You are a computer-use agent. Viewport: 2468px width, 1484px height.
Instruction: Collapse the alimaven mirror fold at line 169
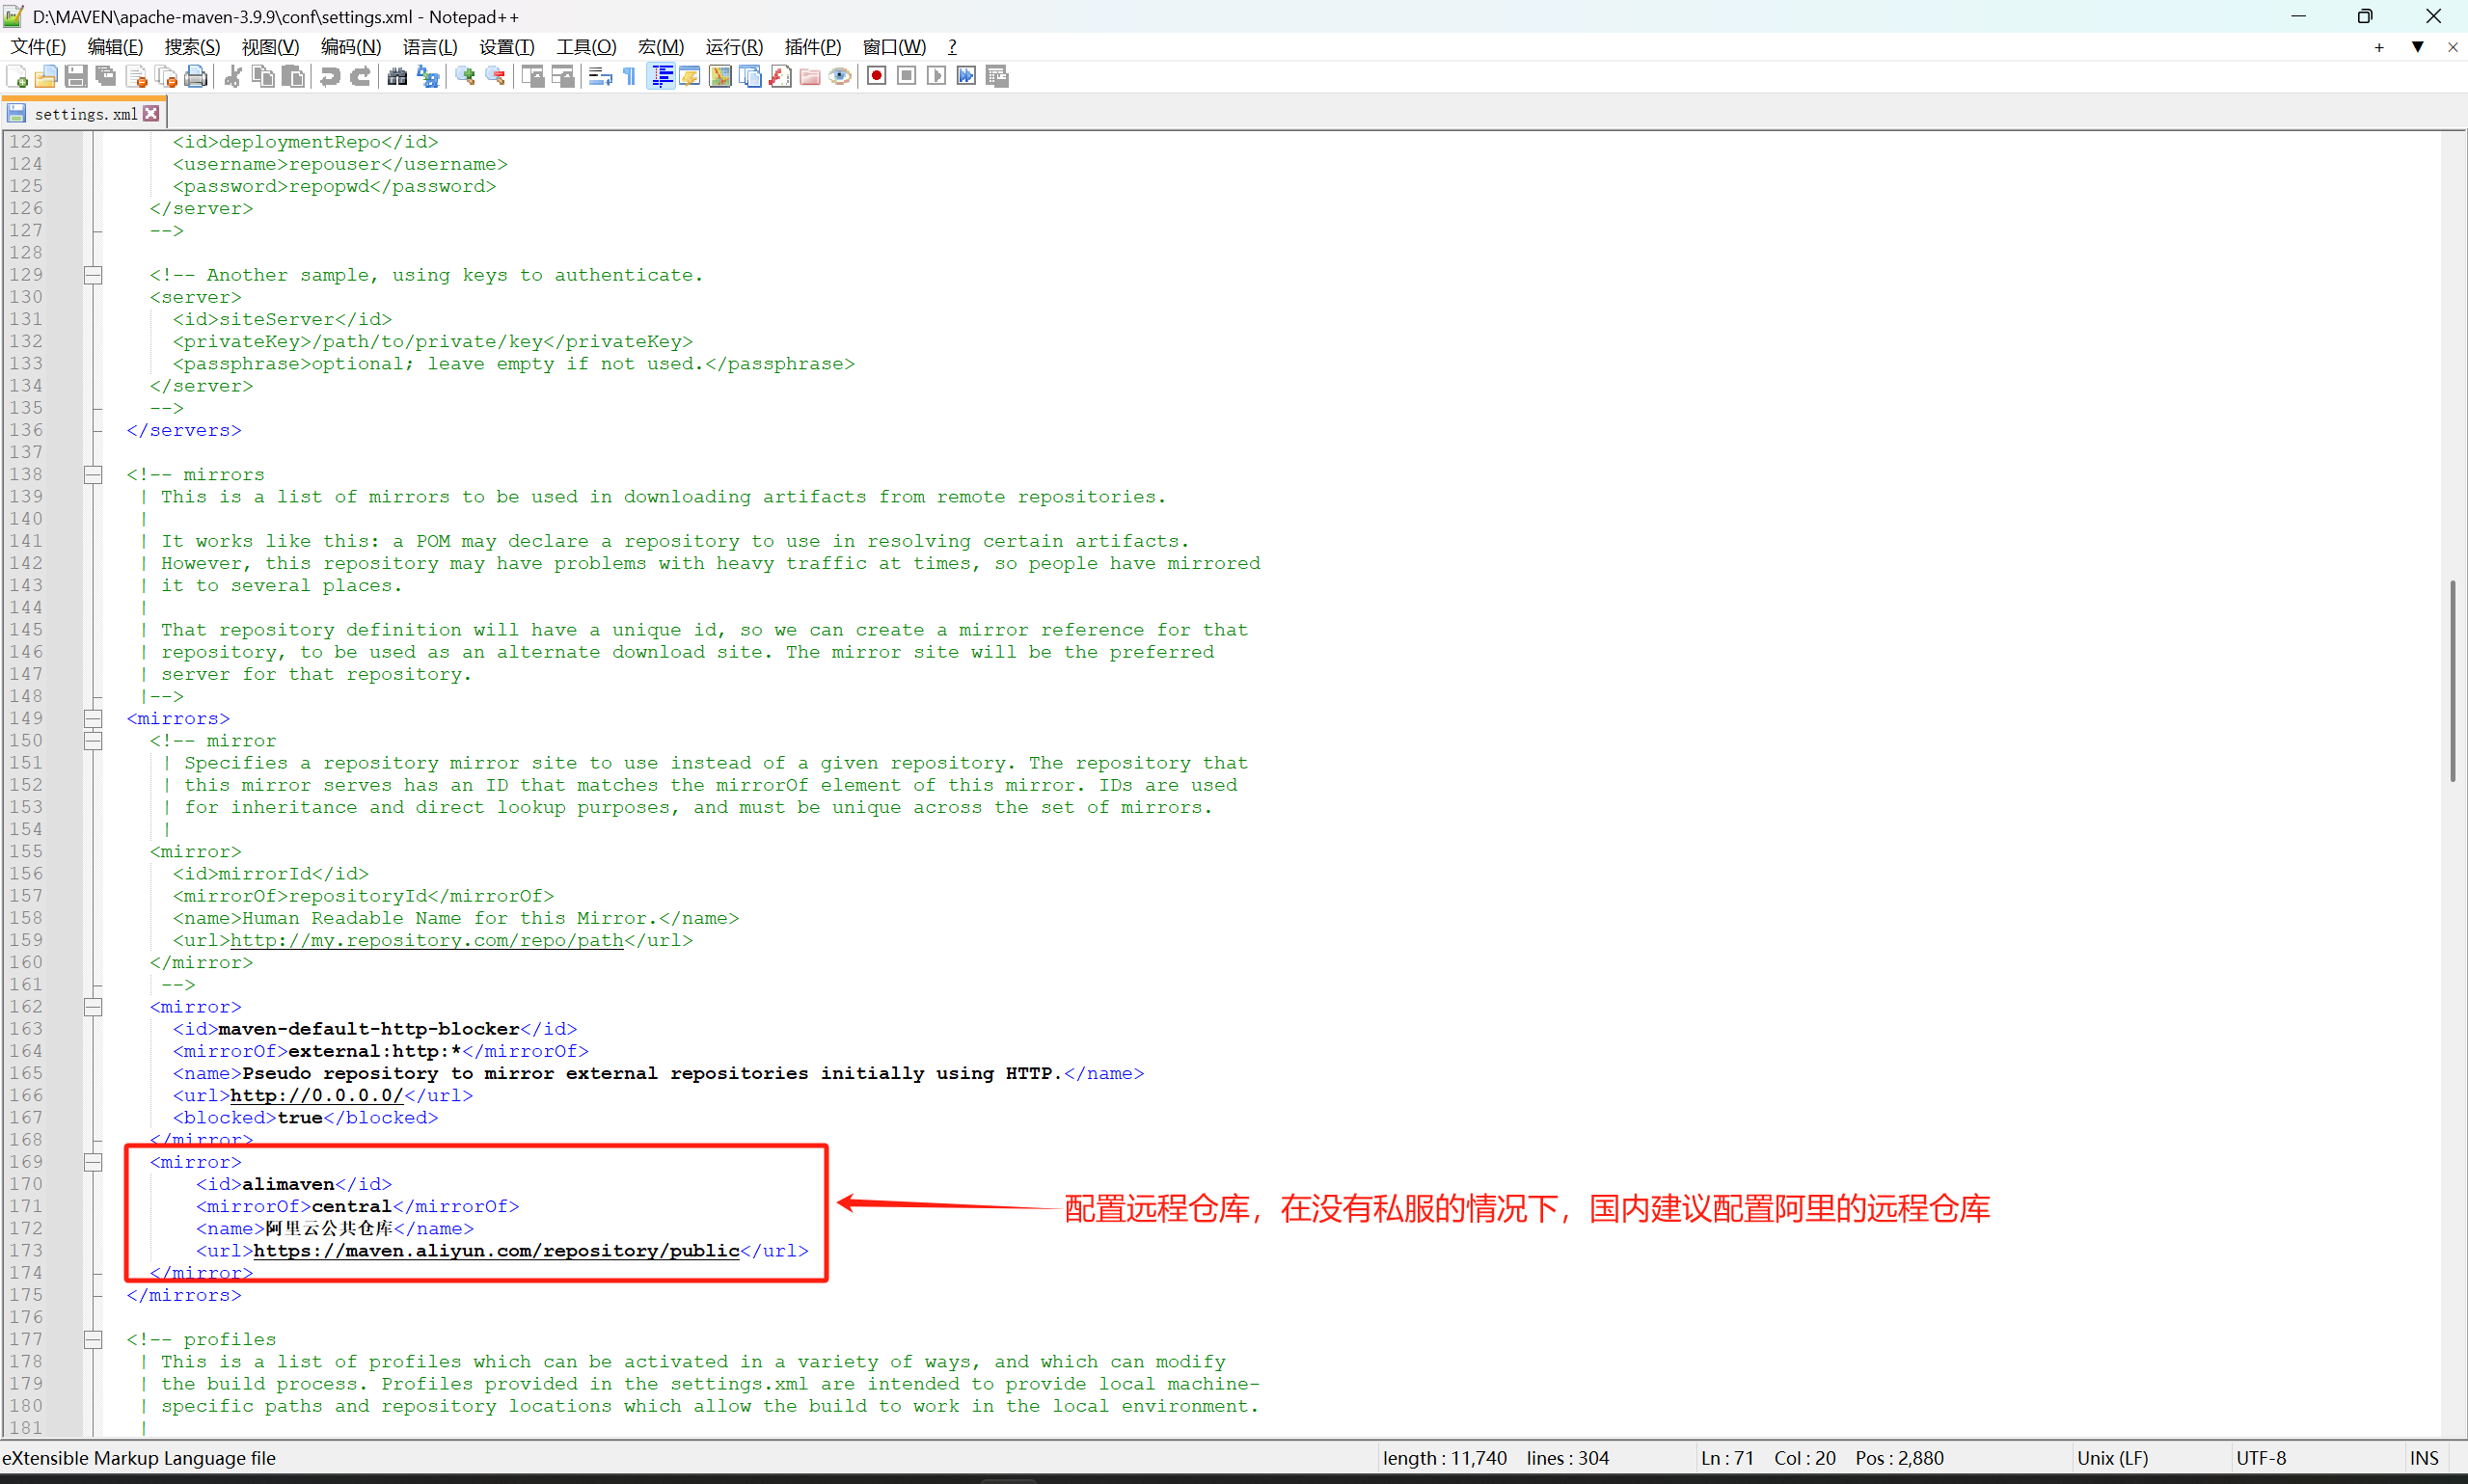pyautogui.click(x=93, y=1162)
